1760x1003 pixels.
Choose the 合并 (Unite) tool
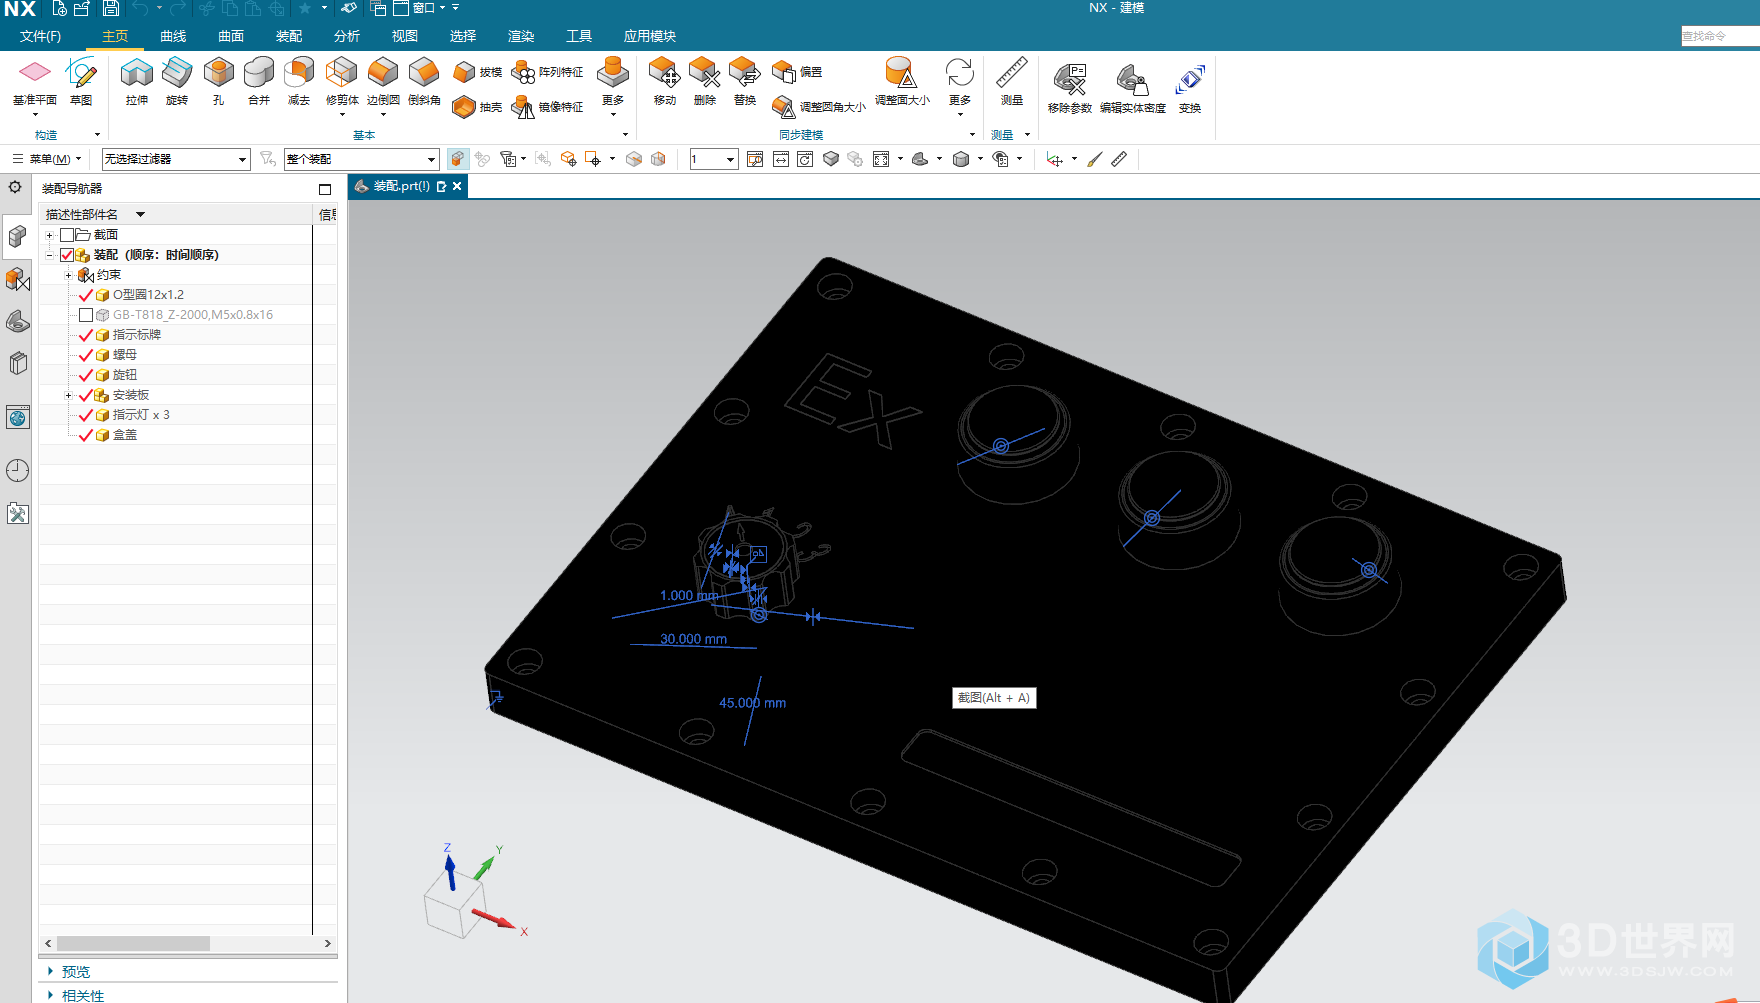tap(259, 82)
